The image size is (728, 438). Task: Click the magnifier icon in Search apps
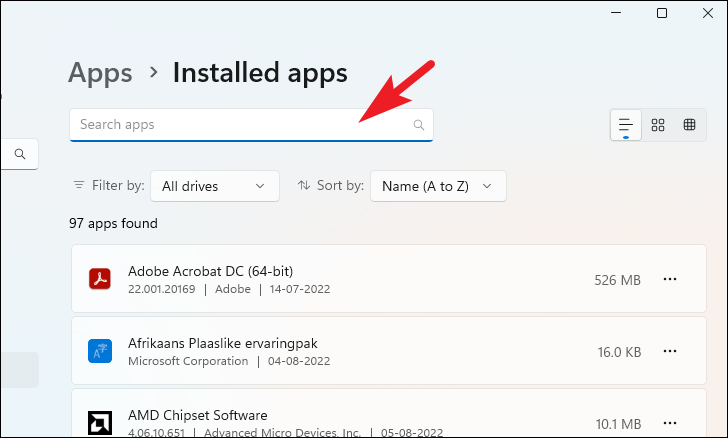pos(418,124)
